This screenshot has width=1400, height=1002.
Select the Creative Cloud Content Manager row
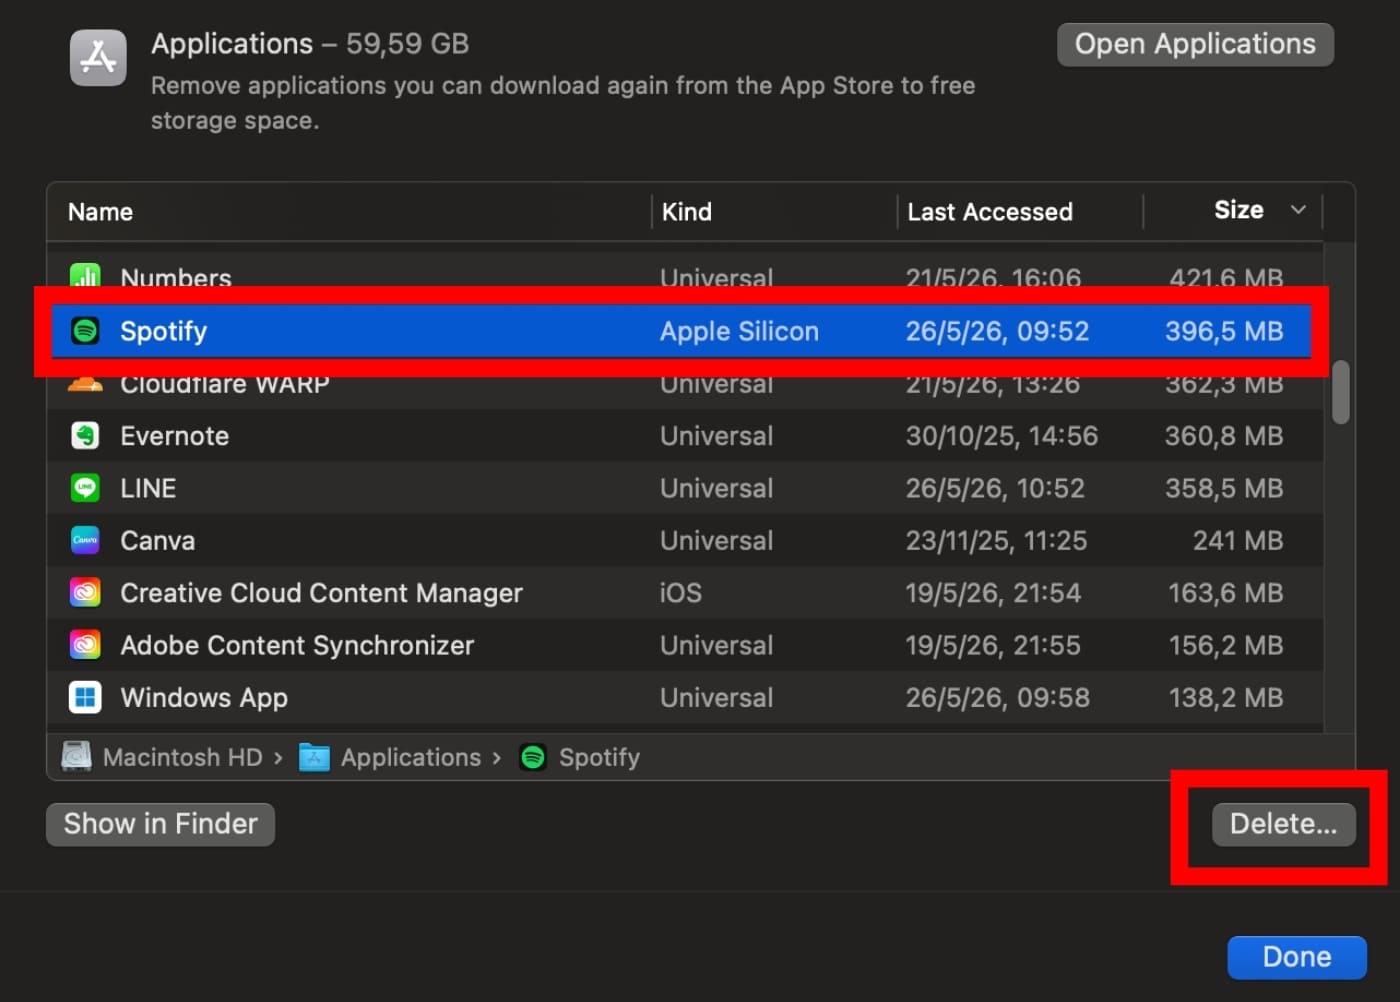coord(685,593)
